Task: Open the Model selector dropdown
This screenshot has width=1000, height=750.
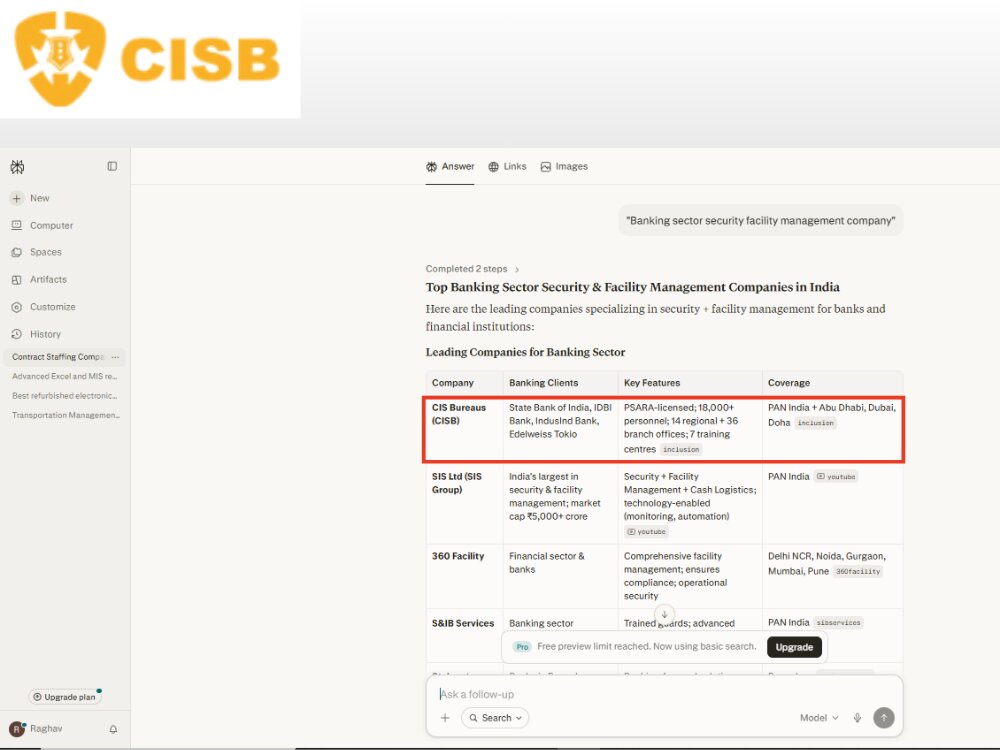Action: 819,718
